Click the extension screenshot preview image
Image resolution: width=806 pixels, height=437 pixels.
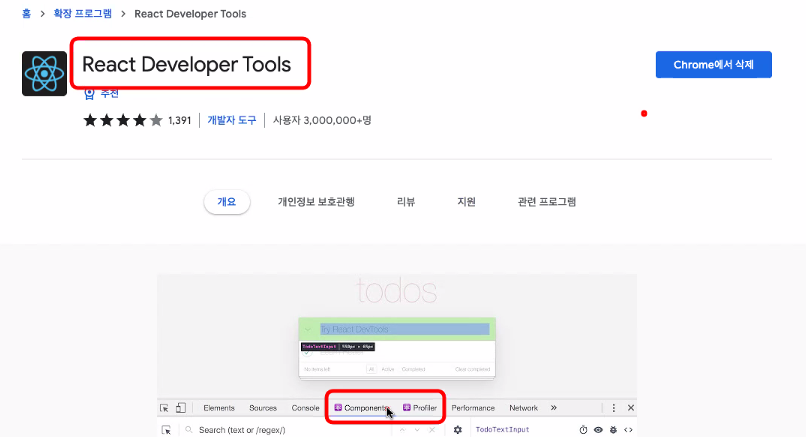[x=397, y=355]
